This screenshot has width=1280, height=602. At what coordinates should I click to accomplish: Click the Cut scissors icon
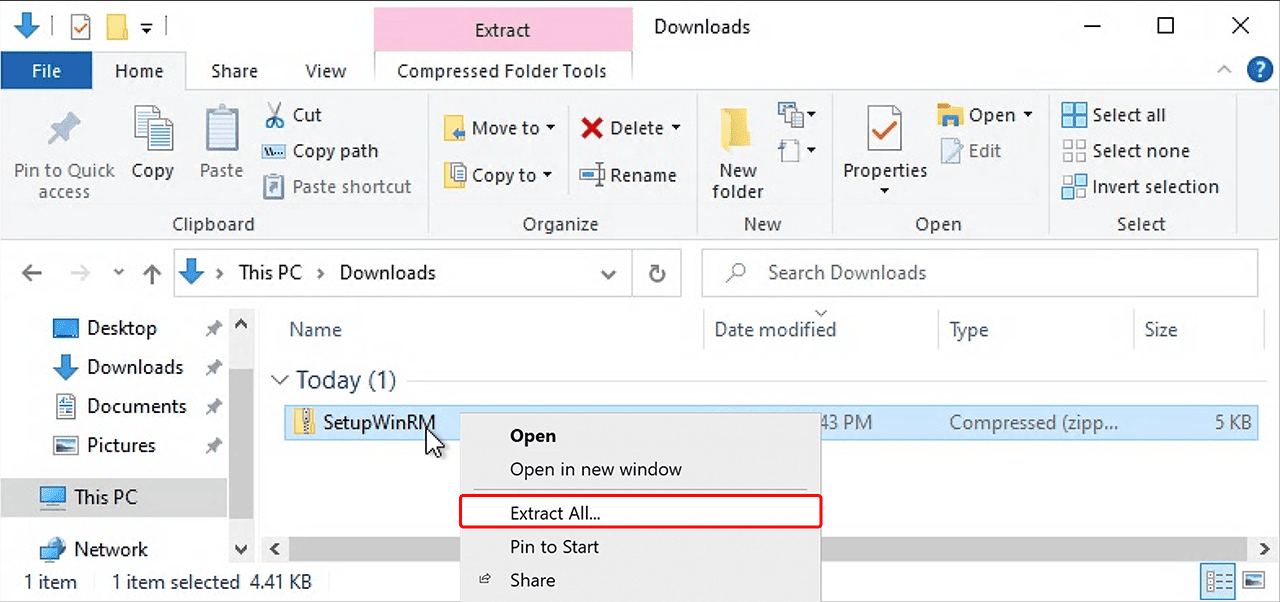pyautogui.click(x=274, y=115)
